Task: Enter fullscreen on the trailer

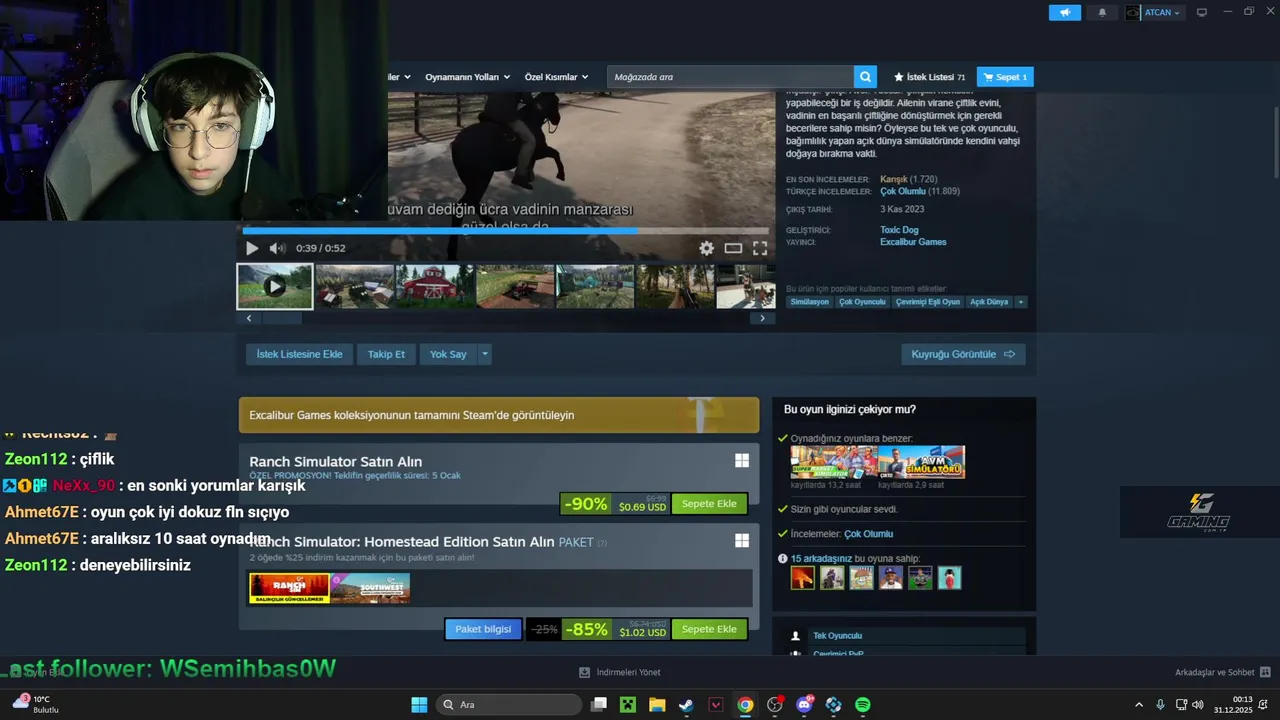Action: (x=760, y=248)
